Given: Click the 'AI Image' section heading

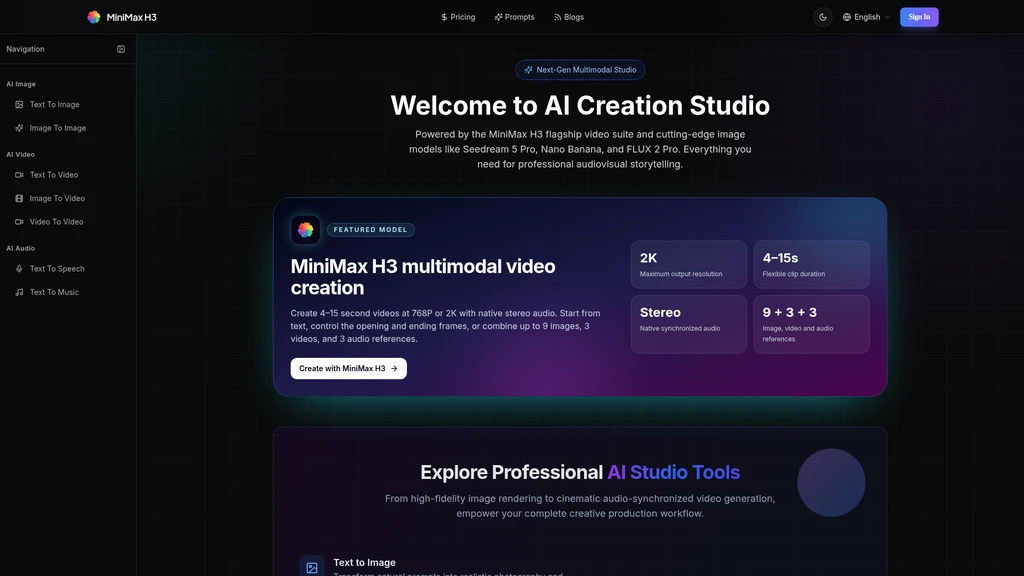Looking at the screenshot, I should coord(21,84).
